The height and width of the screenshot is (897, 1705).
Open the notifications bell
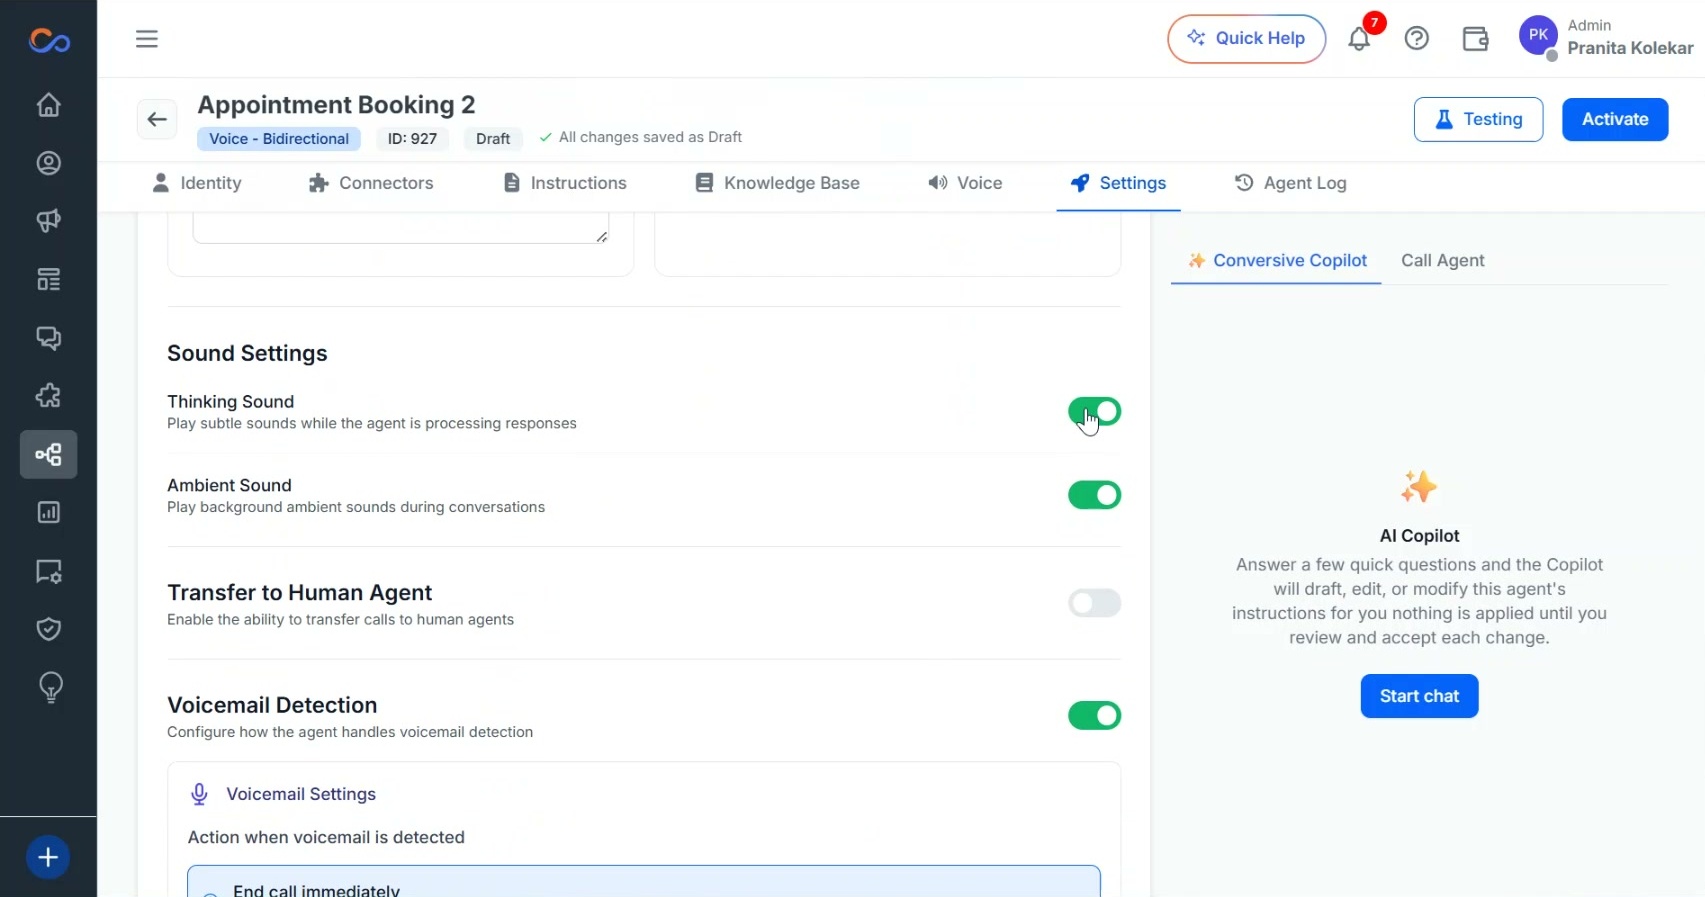(x=1359, y=39)
